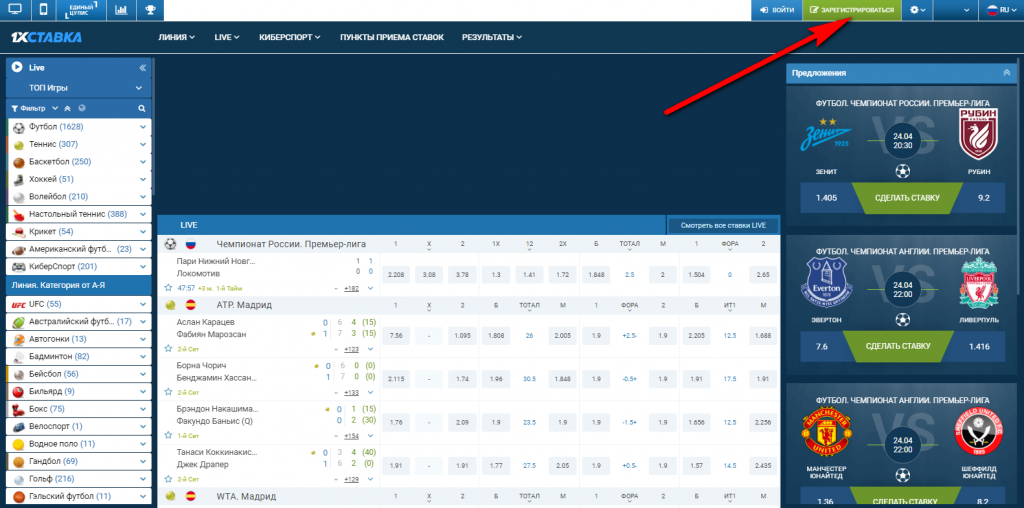Click the football icon beside Чемпионат России header
Viewport: 1024px width, 508px height.
170,244
